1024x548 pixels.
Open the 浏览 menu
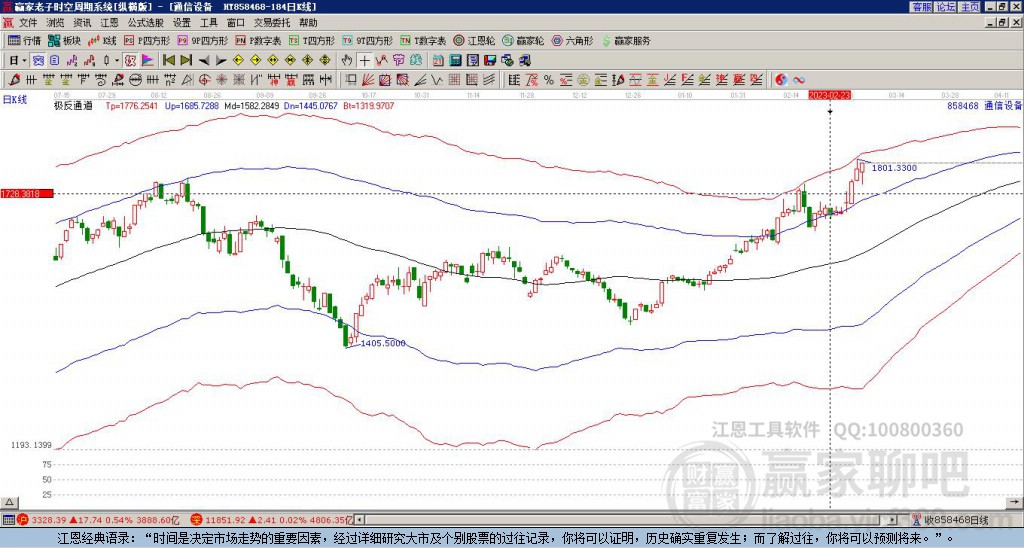pyautogui.click(x=56, y=23)
